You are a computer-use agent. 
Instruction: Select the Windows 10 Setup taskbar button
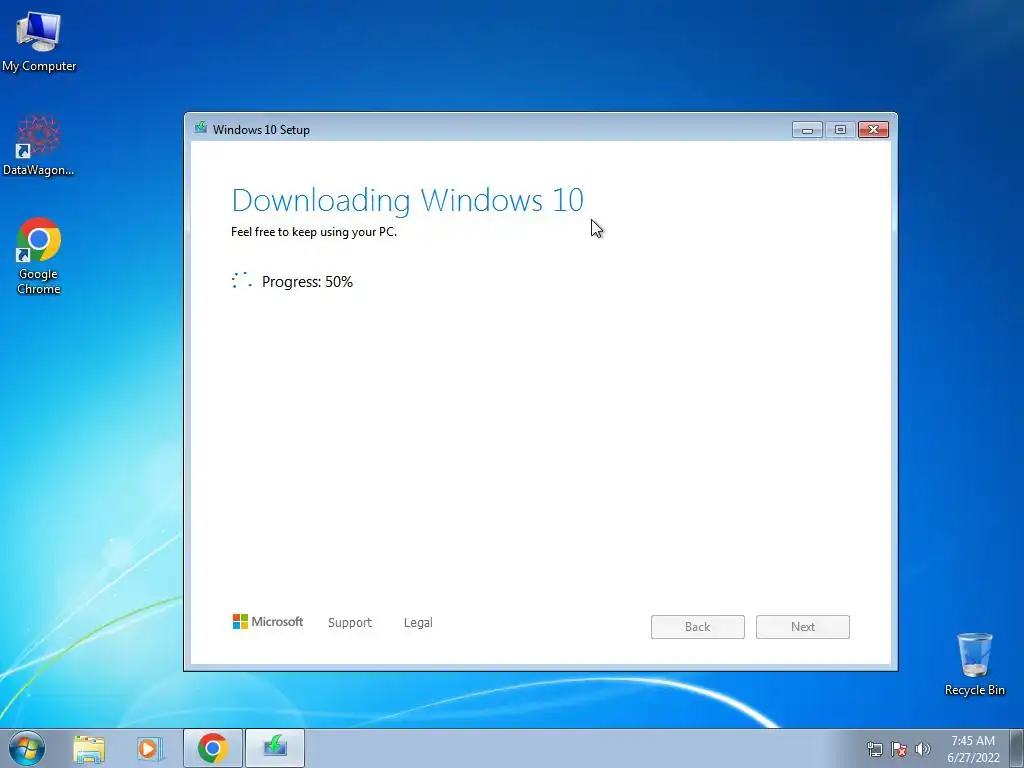(275, 748)
